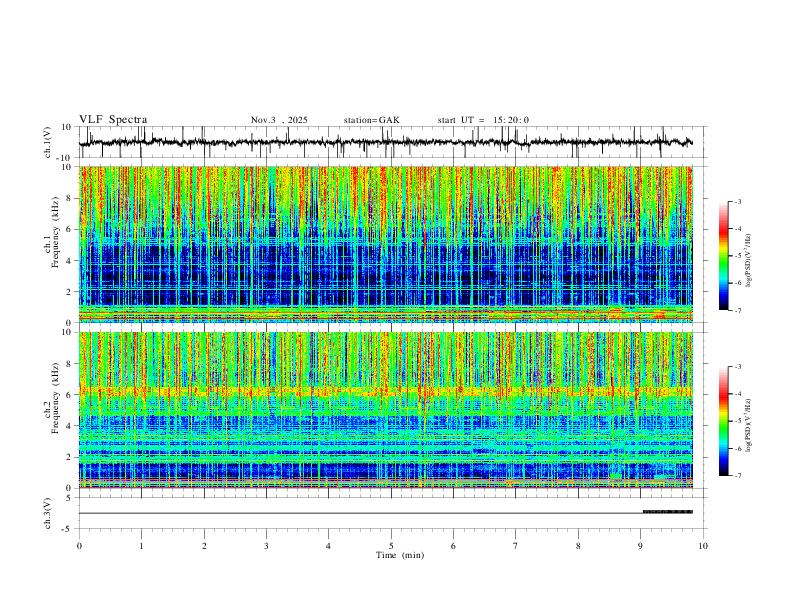Click the "VLF Spectra" title text
This screenshot has width=792, height=612.
pos(113,120)
